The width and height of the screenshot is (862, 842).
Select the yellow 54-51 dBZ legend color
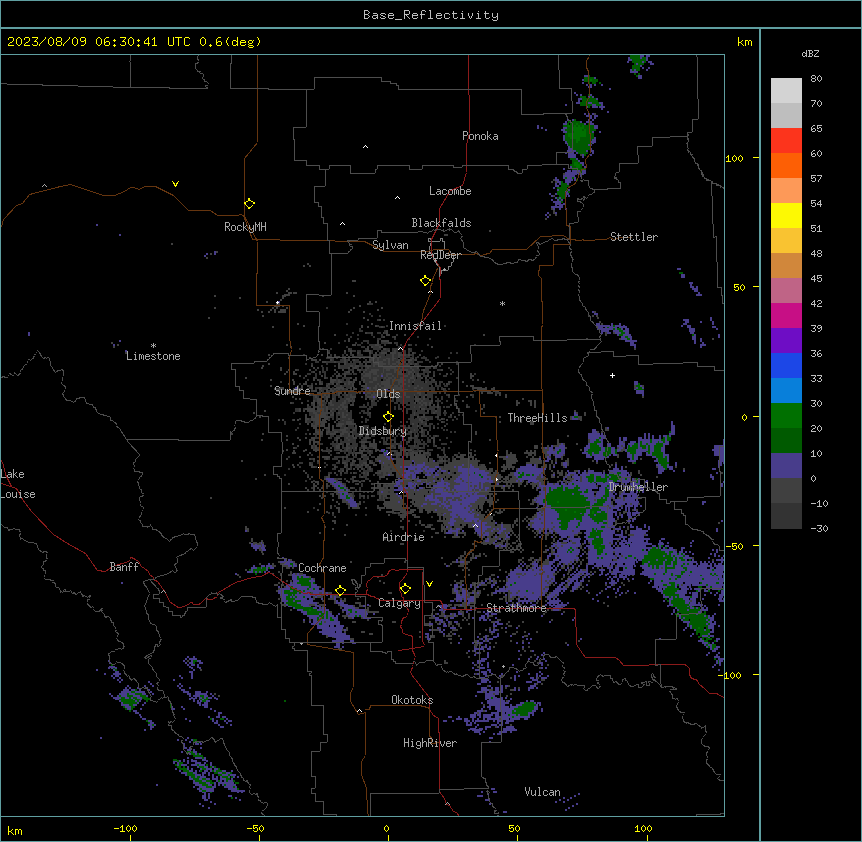tap(786, 215)
